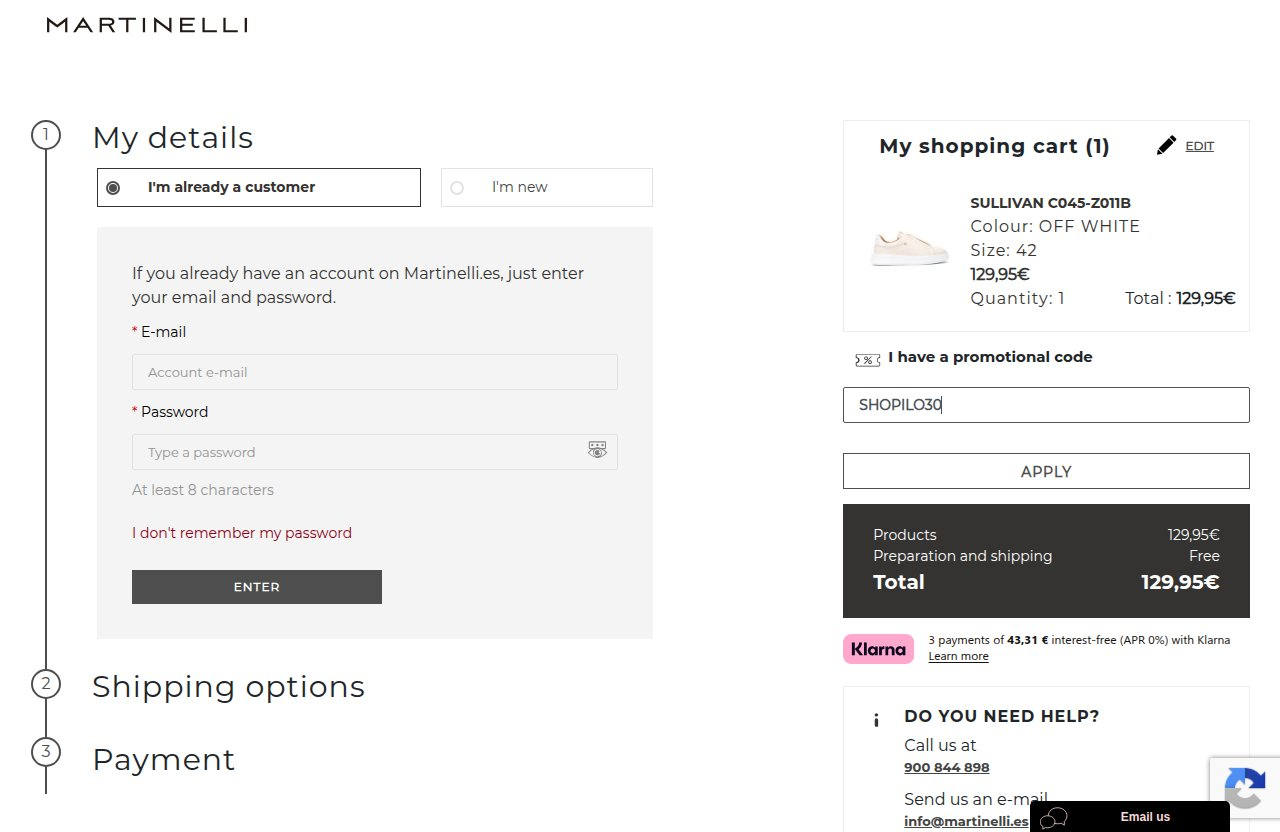Image resolution: width=1280 pixels, height=832 pixels.
Task: Expand the Payment step
Action: [x=163, y=759]
